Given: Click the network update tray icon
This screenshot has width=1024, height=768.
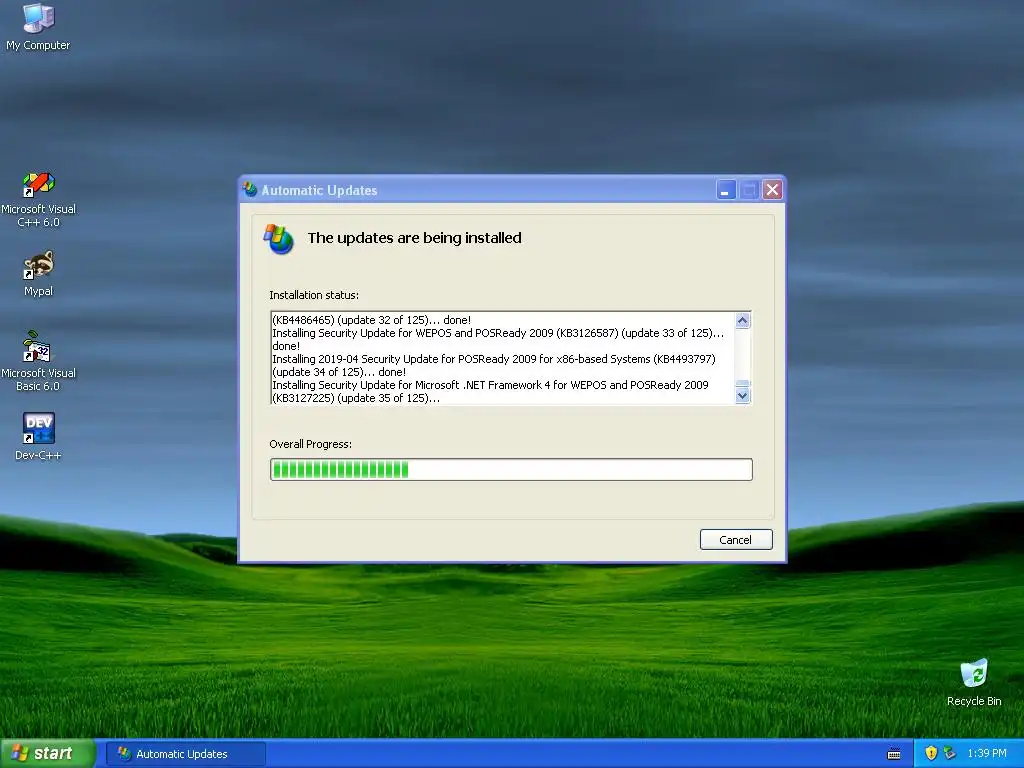Looking at the screenshot, I should pyautogui.click(x=949, y=753).
